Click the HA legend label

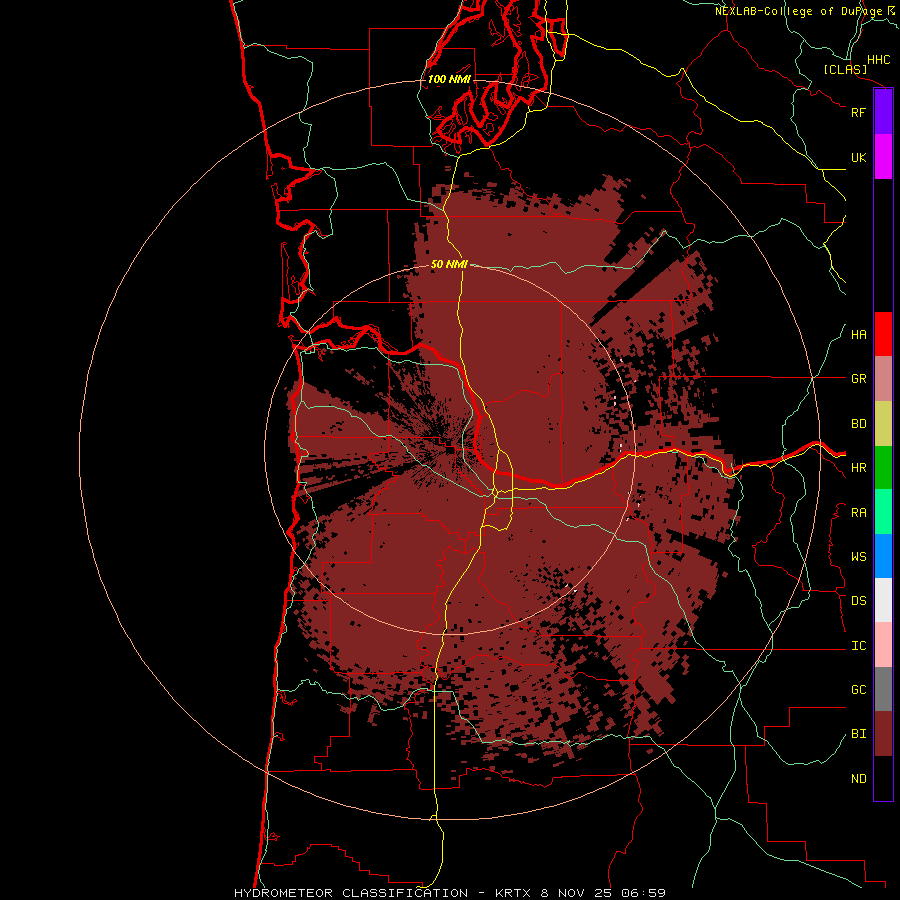tap(858, 335)
